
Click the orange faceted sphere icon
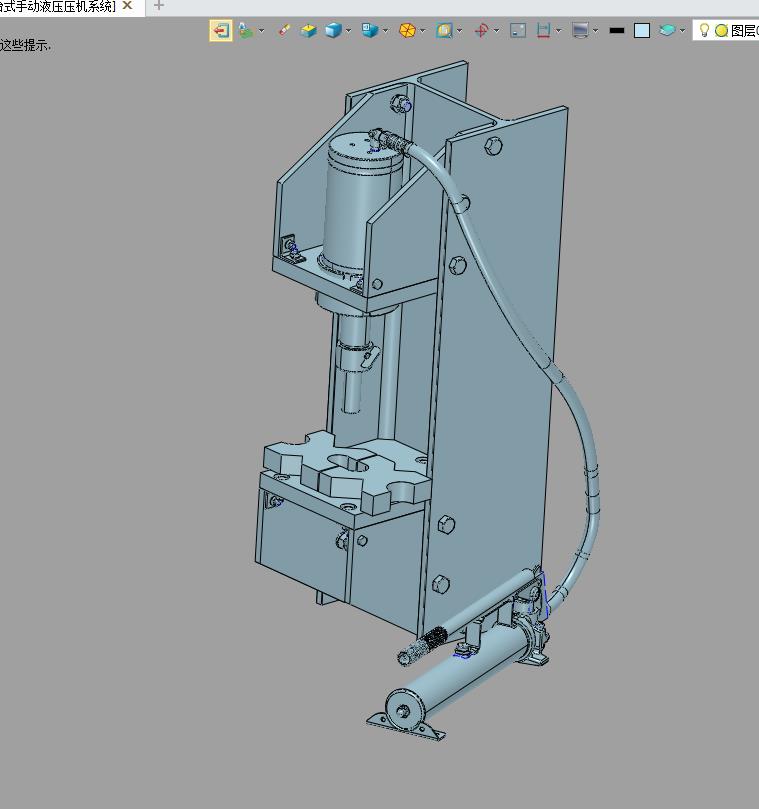point(407,30)
